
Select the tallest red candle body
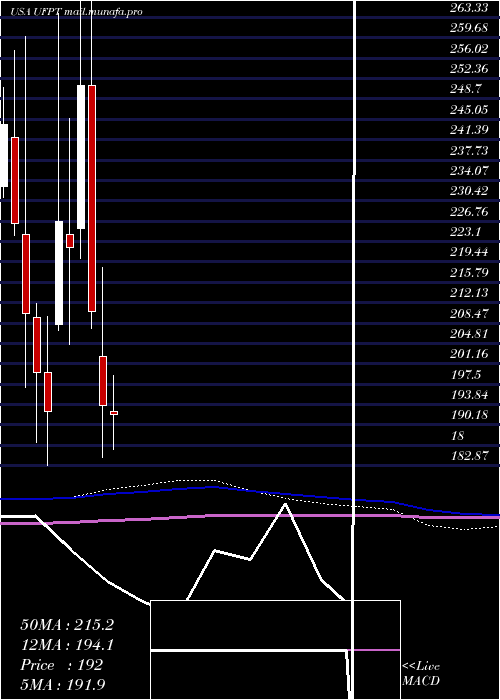pyautogui.click(x=92, y=198)
